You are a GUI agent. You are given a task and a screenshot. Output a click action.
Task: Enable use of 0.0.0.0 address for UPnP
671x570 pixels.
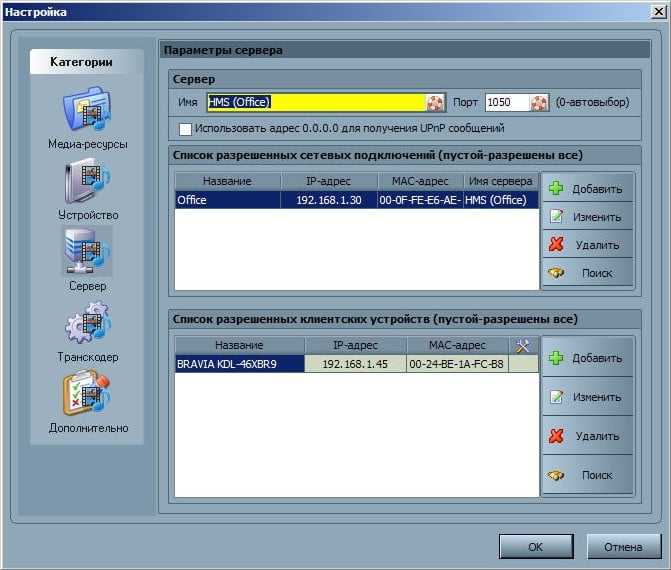185,129
